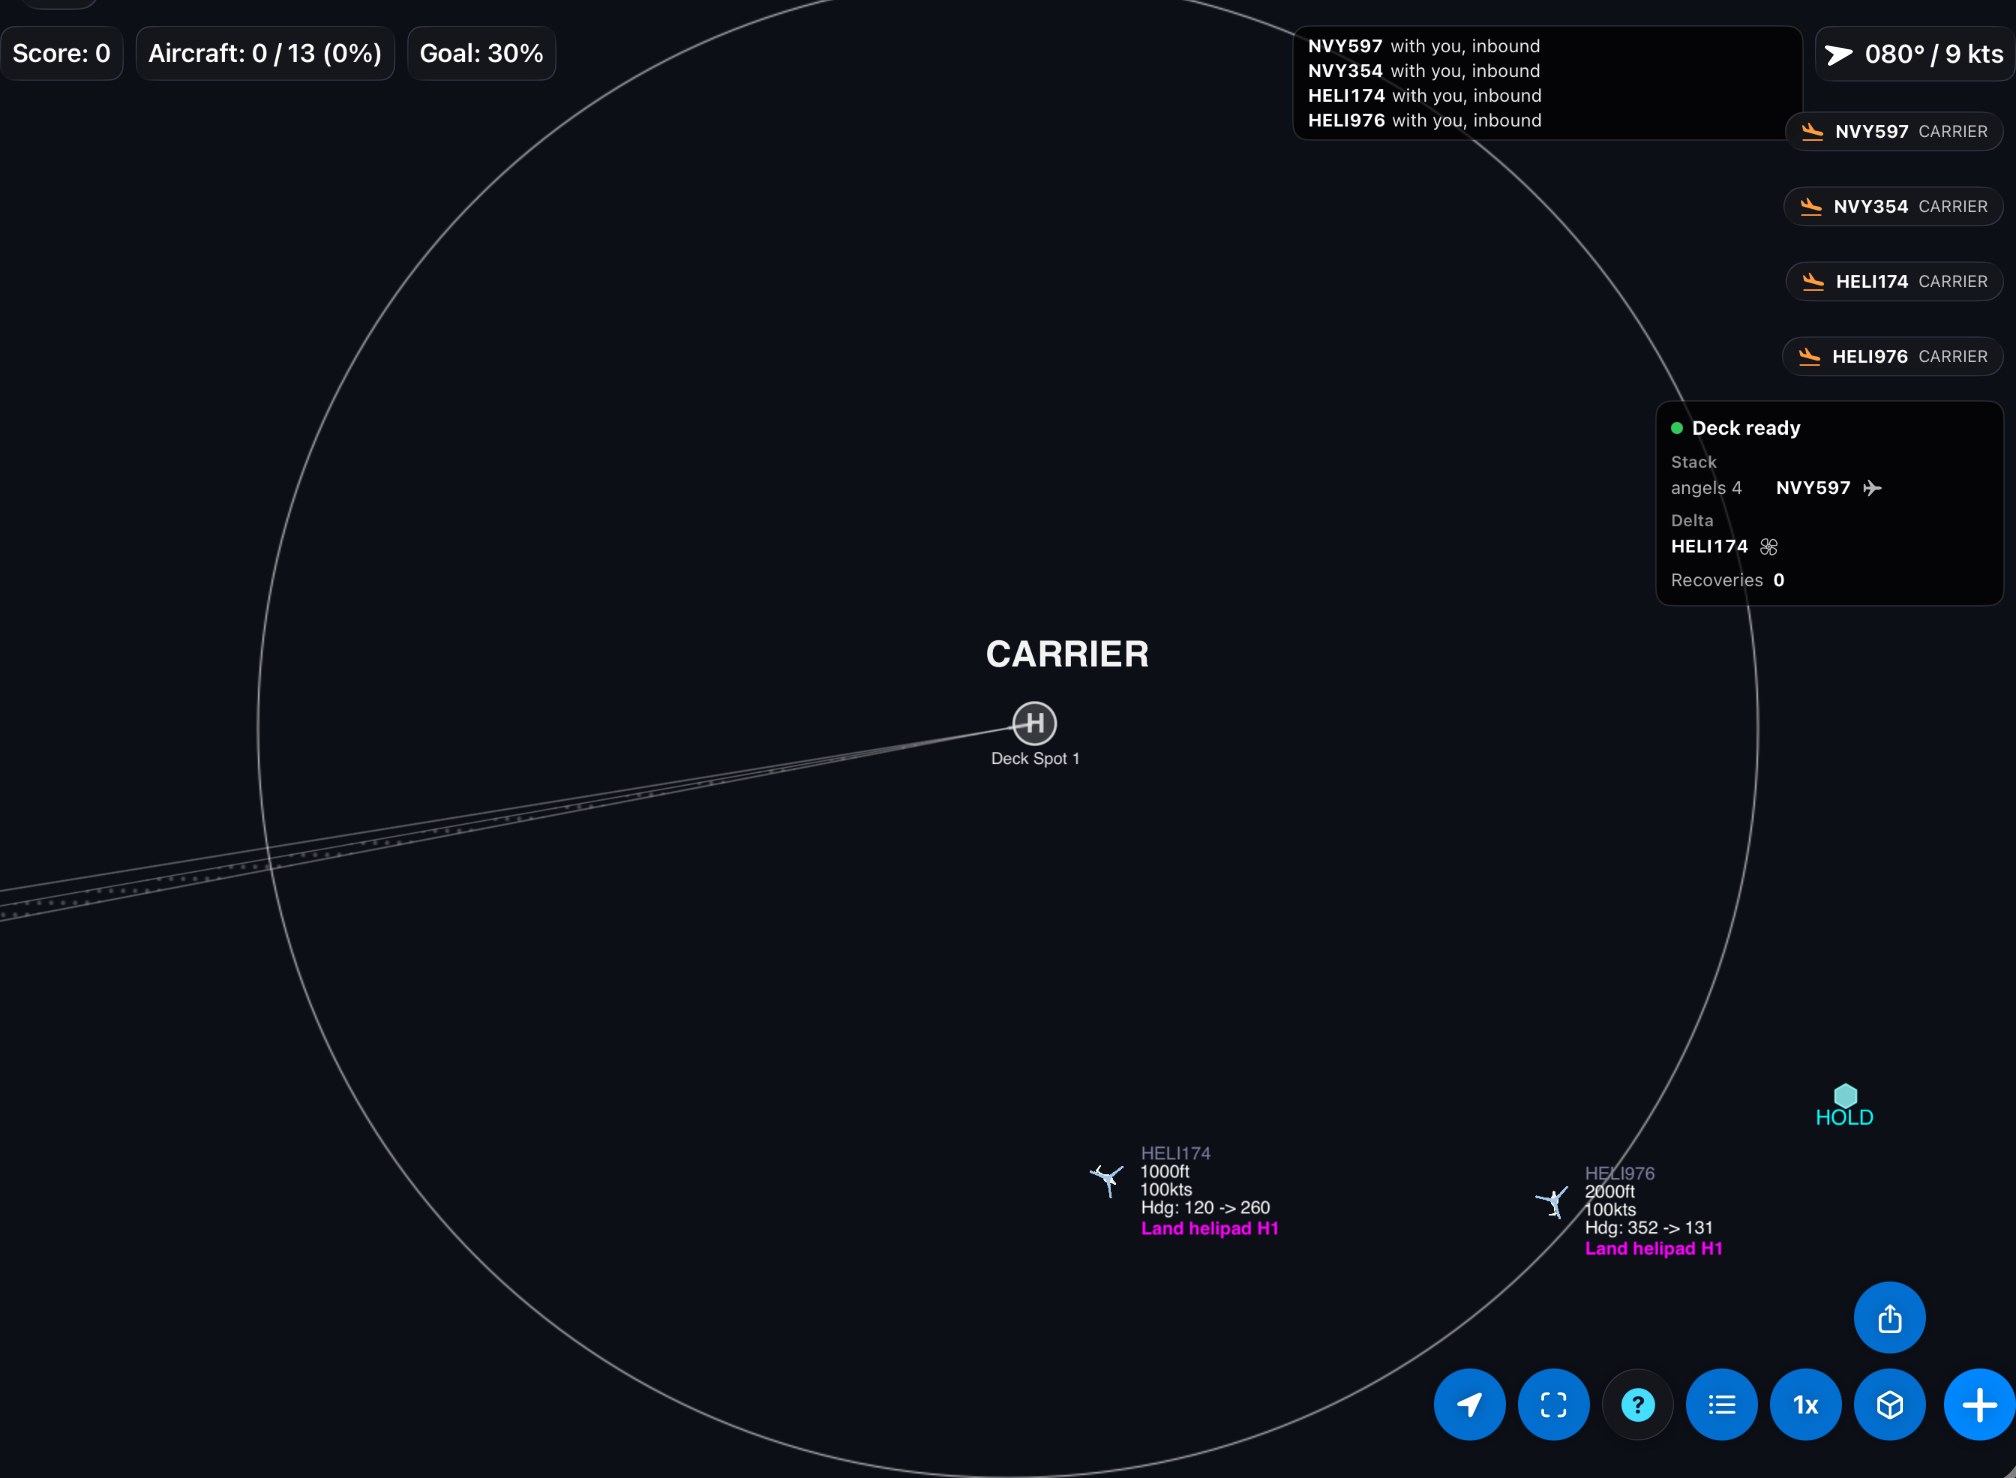Click HELI976's 'Hdg: 352 -> 131' readout
2016x1478 pixels.
(1648, 1227)
